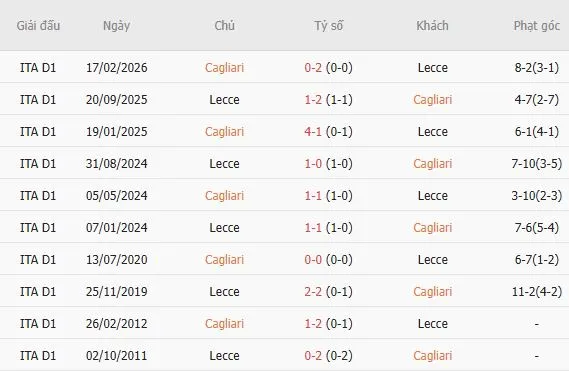Click the Phạt góc column header
Image resolution: width=569 pixels, height=371 pixels.
click(x=537, y=26)
